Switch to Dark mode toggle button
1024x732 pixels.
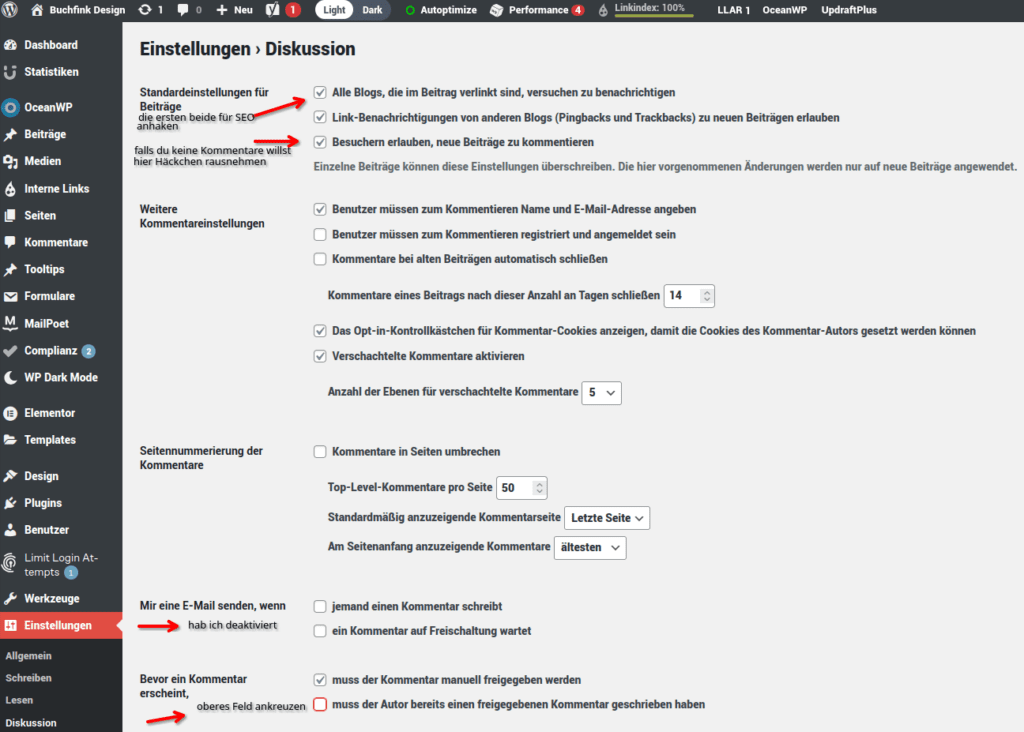tap(372, 10)
